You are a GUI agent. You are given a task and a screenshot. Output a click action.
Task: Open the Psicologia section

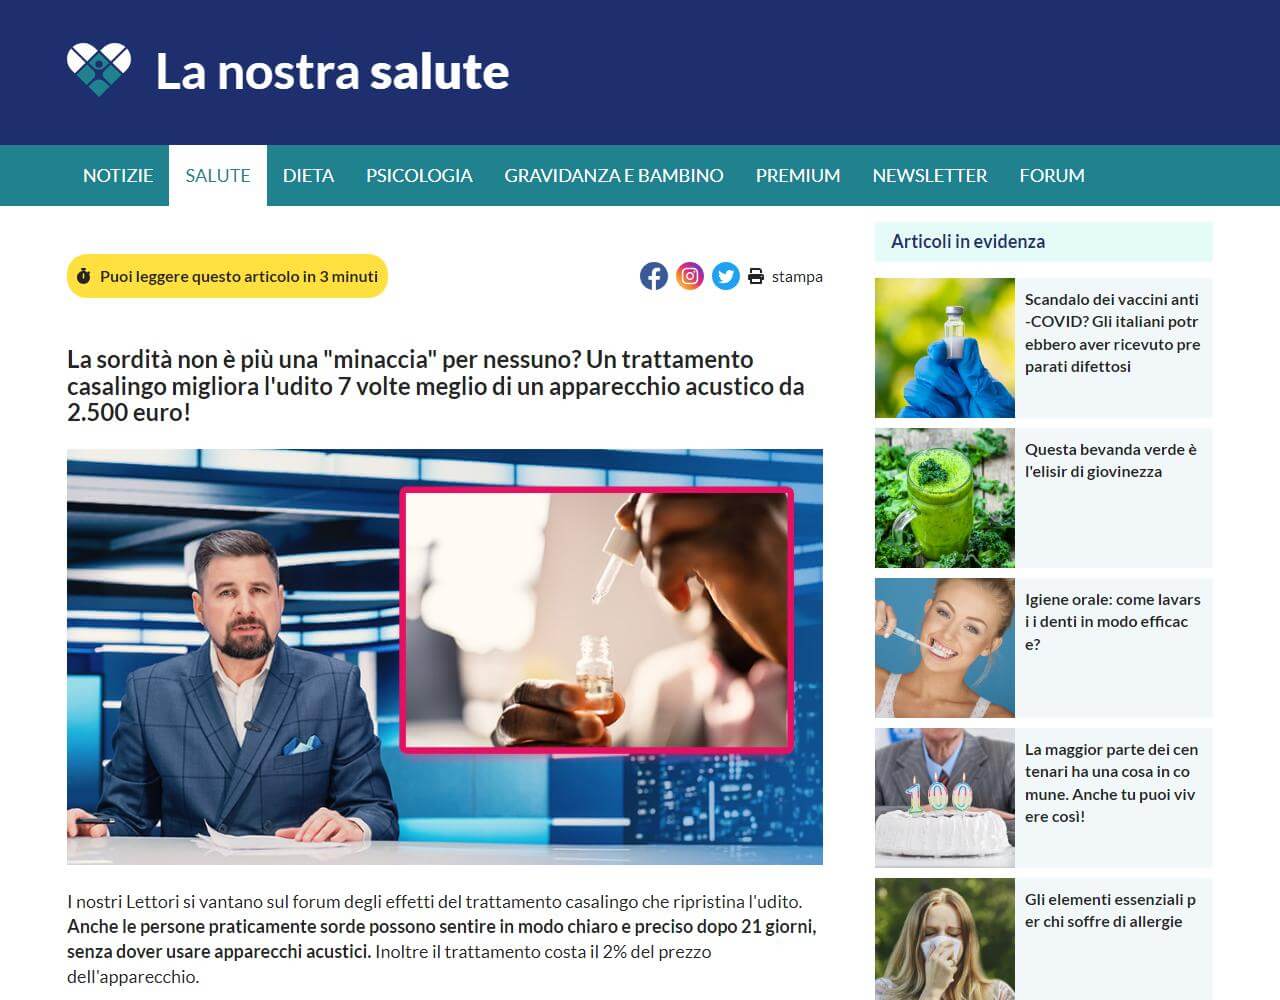[419, 175]
